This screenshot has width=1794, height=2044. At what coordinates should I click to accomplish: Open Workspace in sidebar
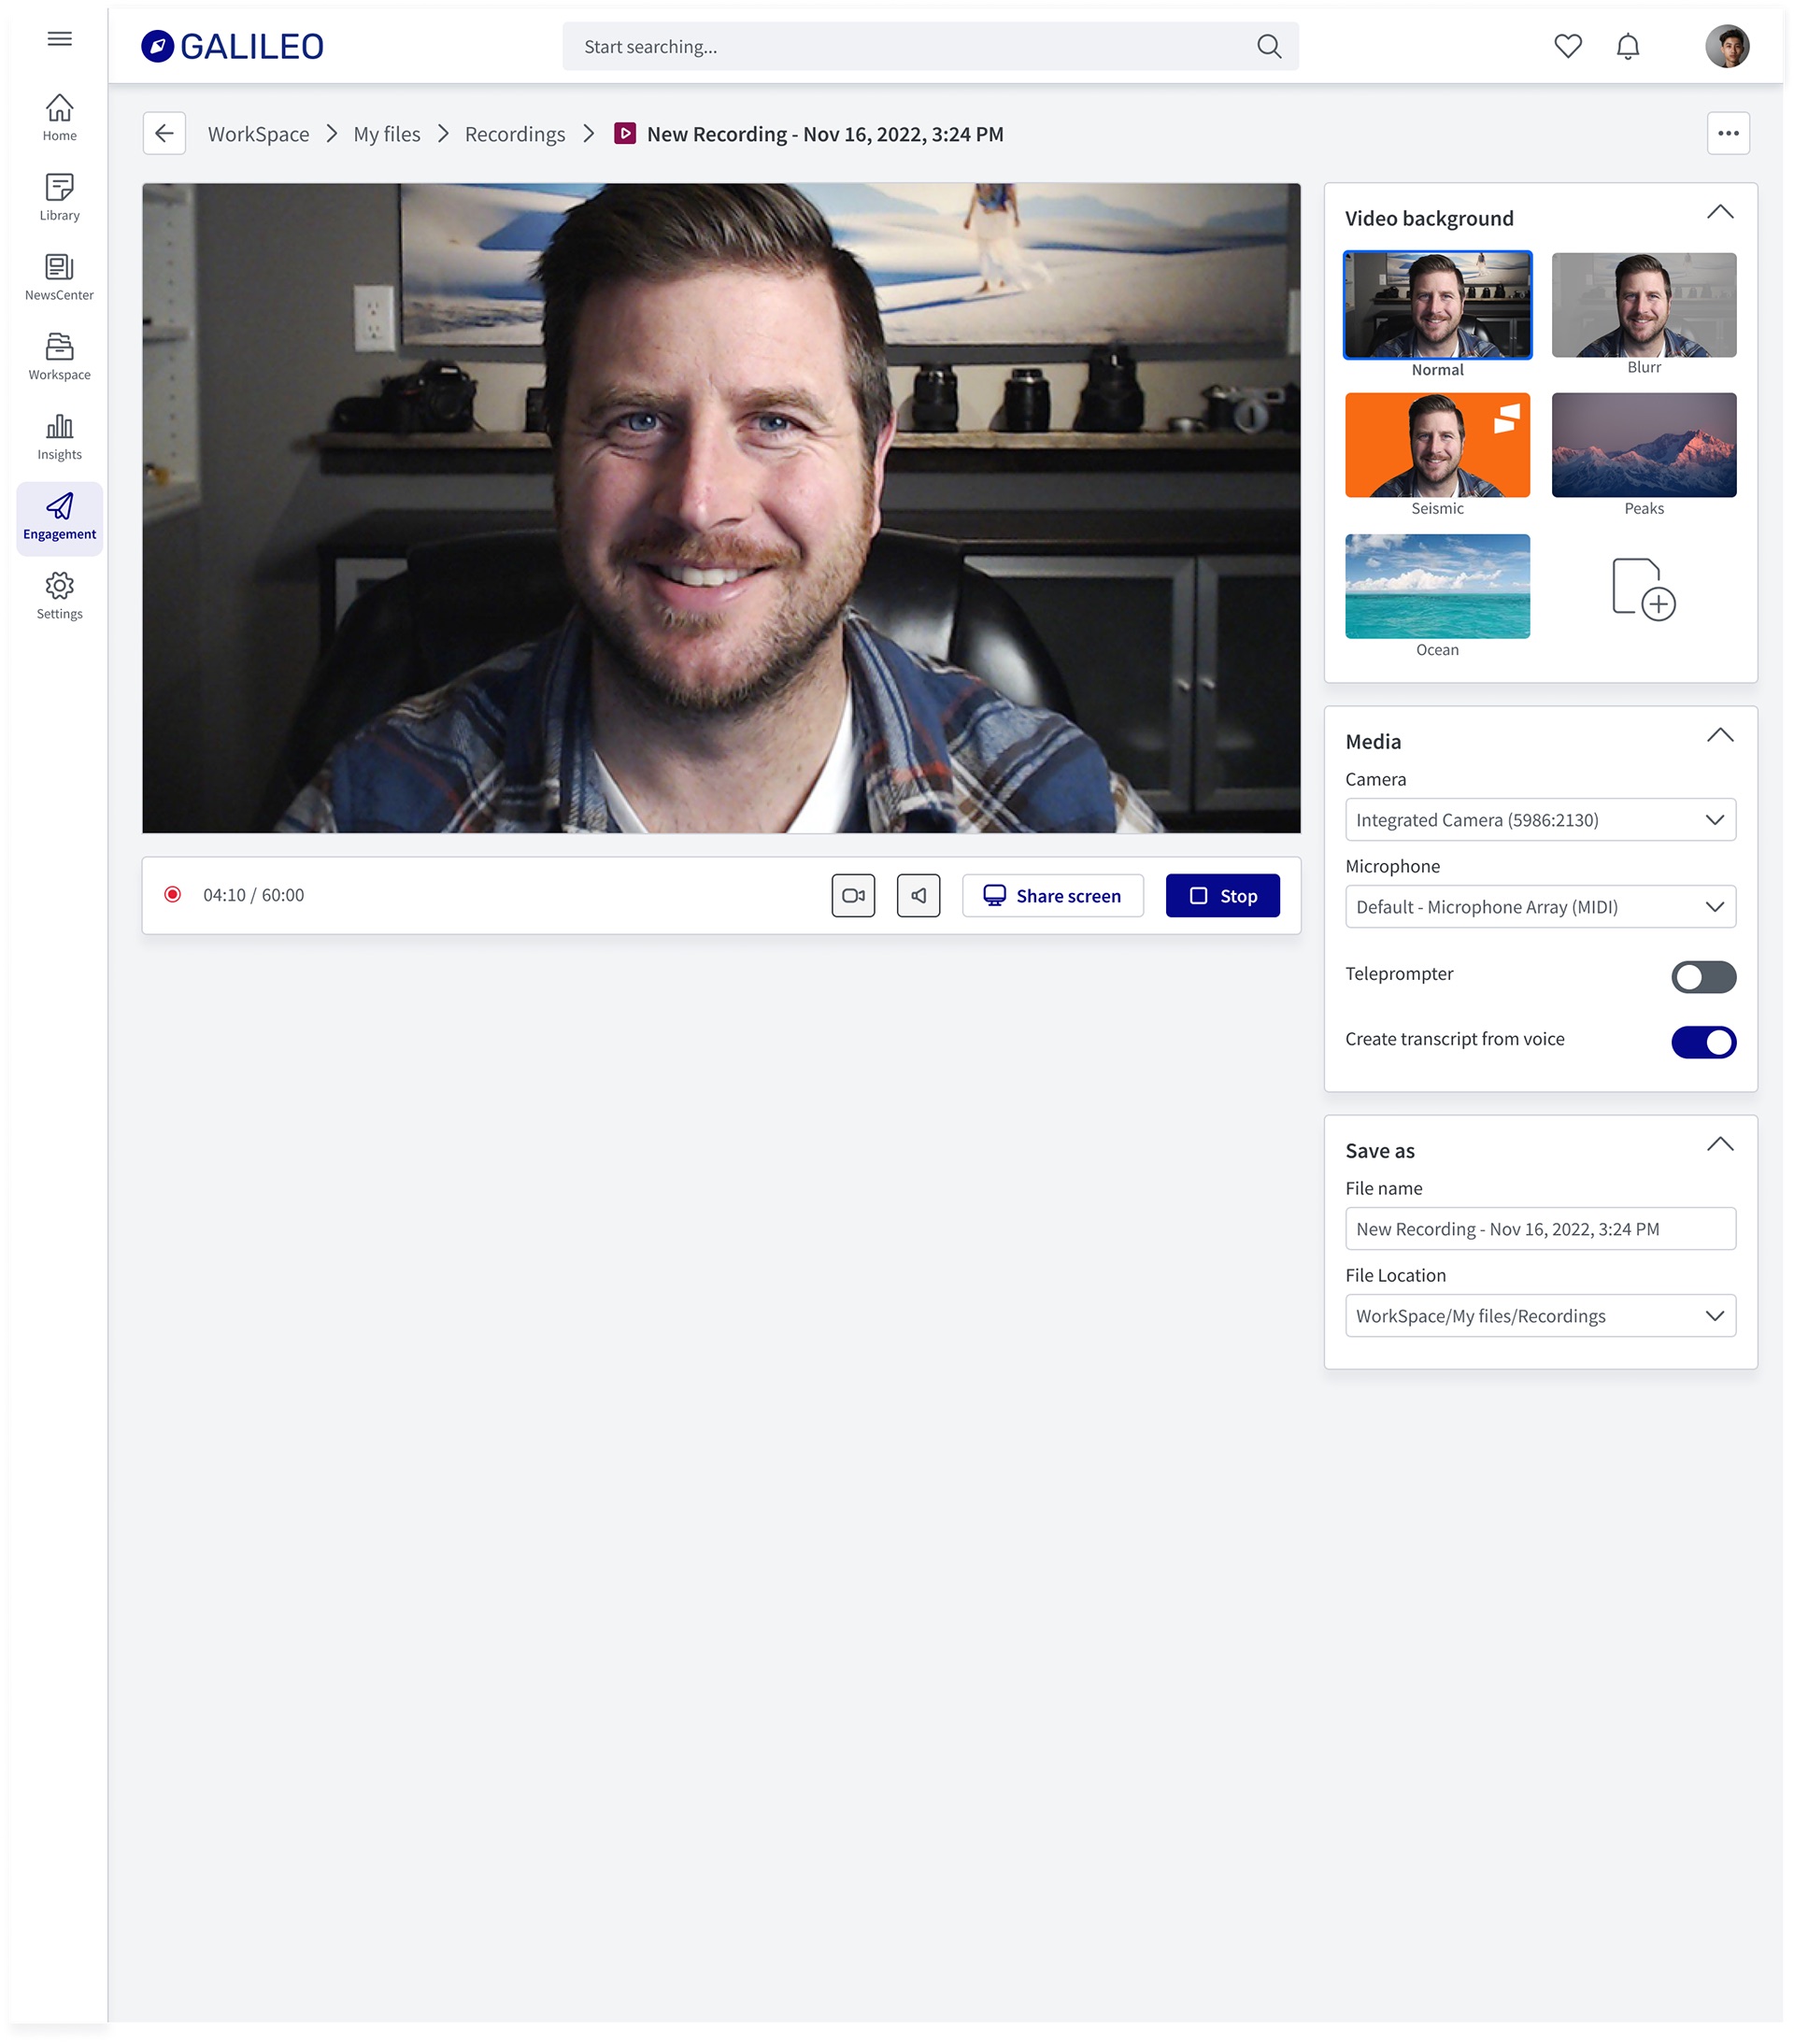pos(59,357)
